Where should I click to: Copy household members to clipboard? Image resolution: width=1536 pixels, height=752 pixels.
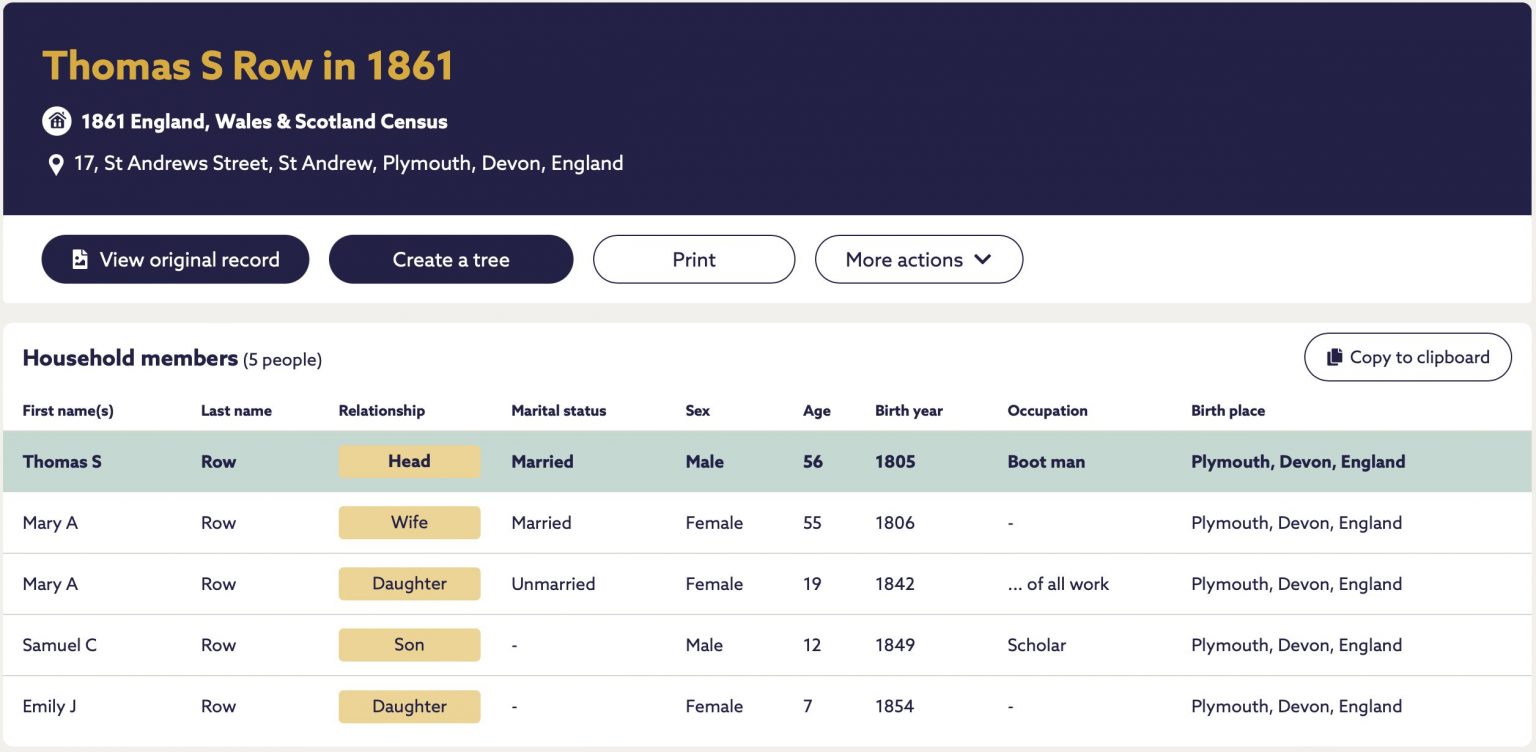tap(1408, 357)
